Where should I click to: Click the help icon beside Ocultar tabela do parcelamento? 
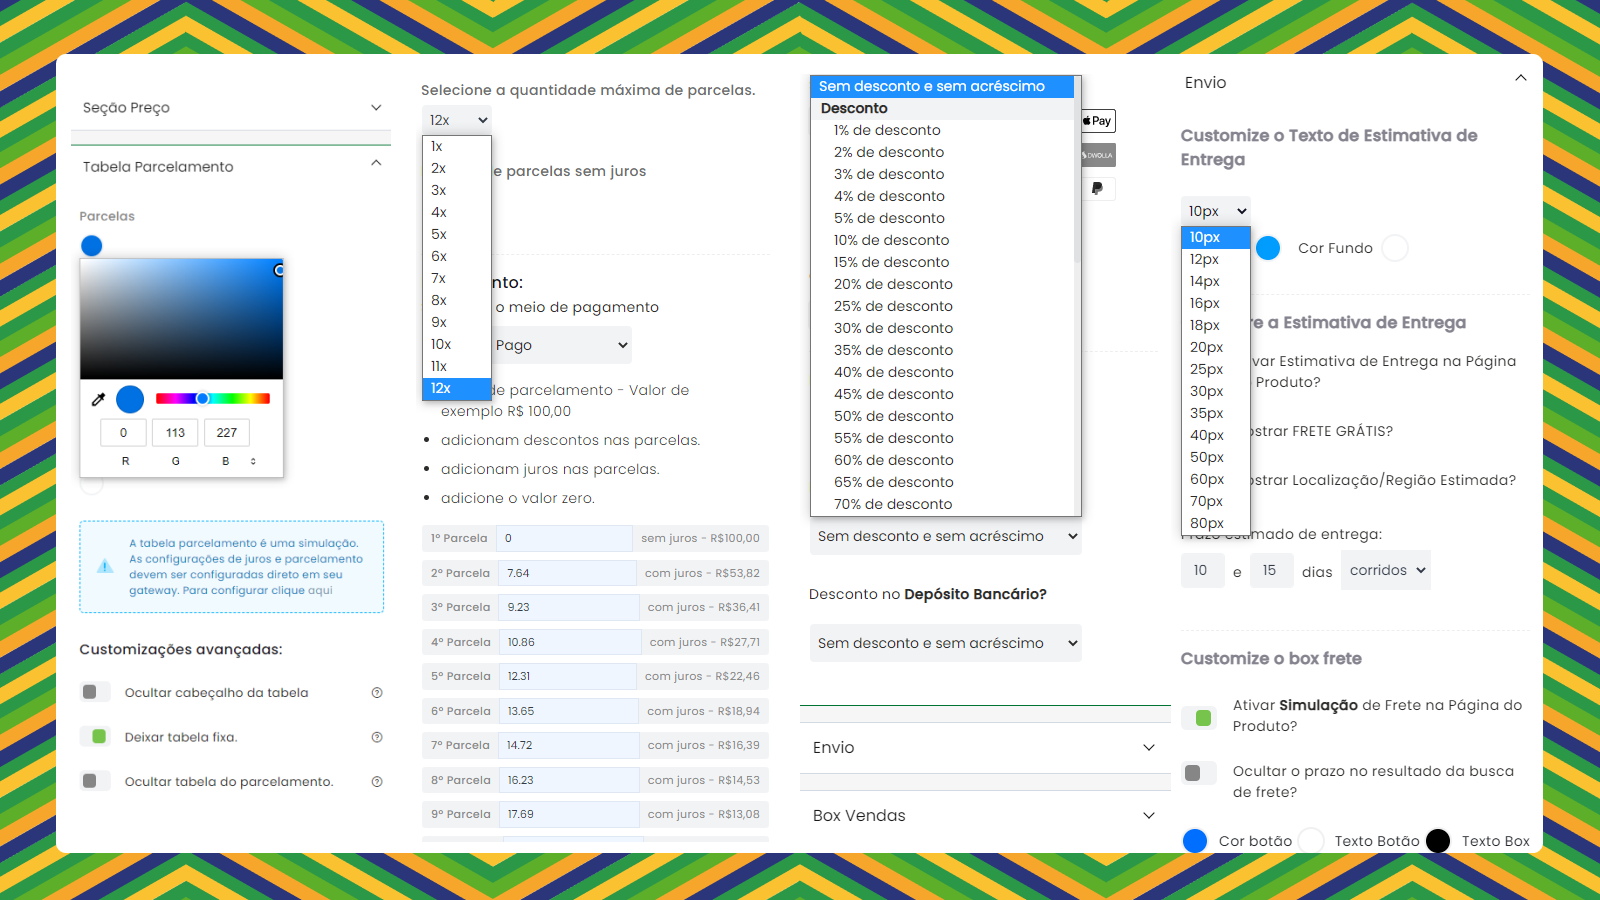click(x=377, y=781)
